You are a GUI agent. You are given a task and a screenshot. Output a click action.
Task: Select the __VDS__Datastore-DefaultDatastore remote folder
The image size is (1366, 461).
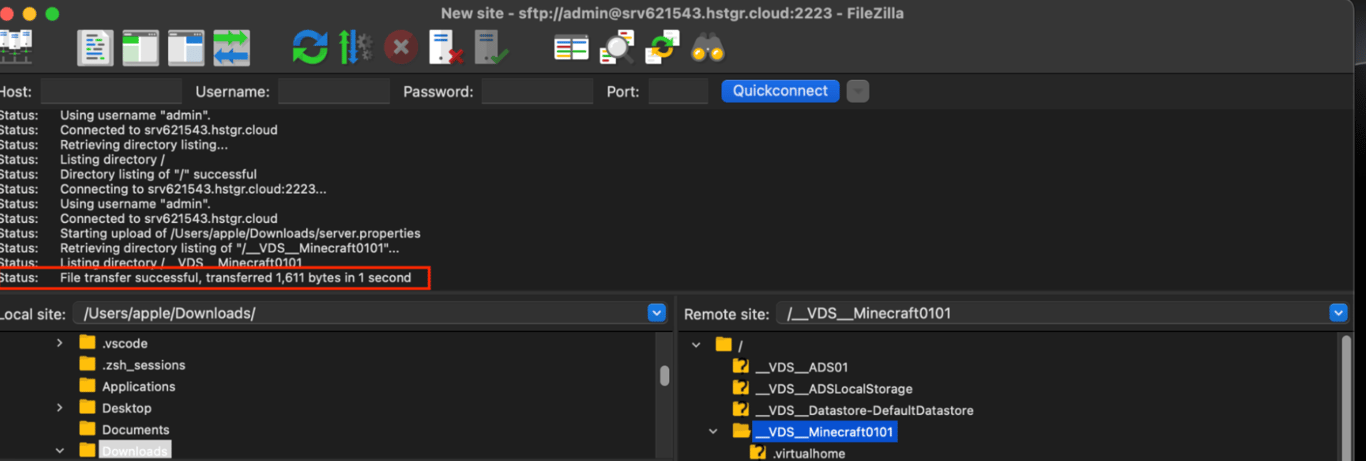[x=864, y=410]
